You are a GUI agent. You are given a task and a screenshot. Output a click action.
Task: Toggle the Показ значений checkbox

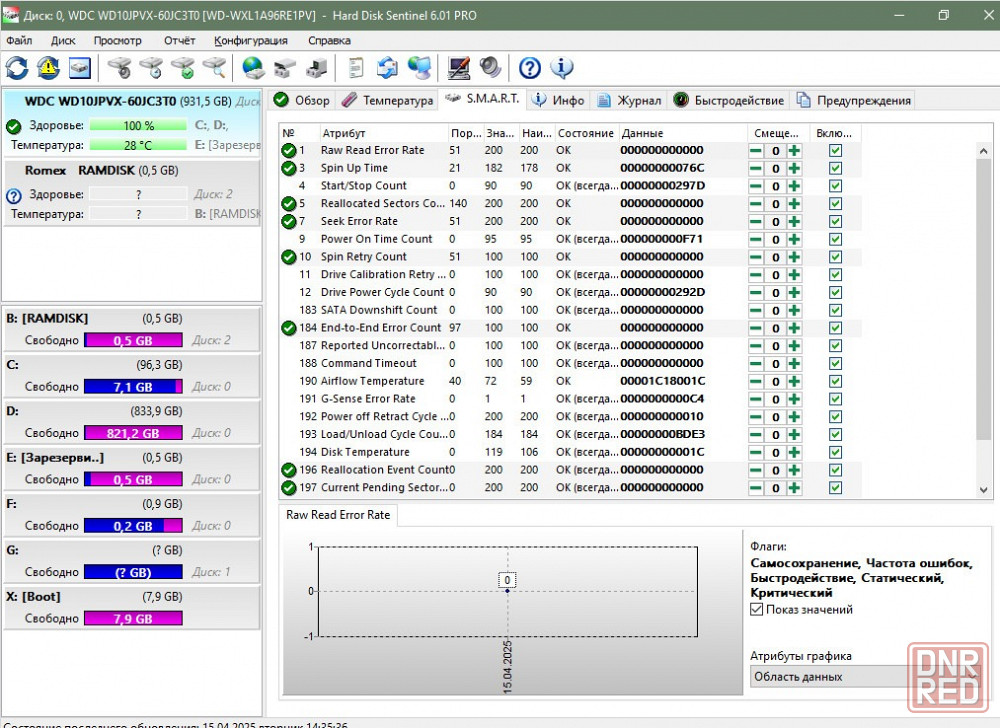click(x=756, y=609)
